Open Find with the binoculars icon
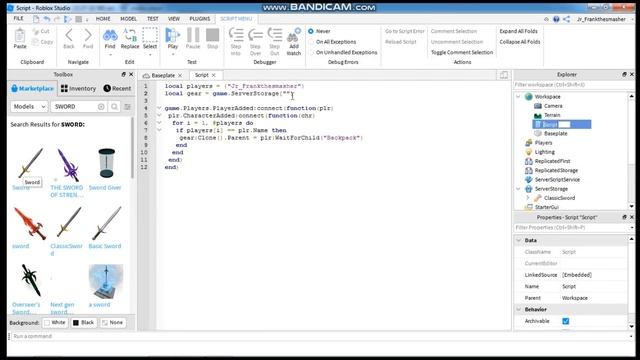640x360 pixels. tap(110, 36)
